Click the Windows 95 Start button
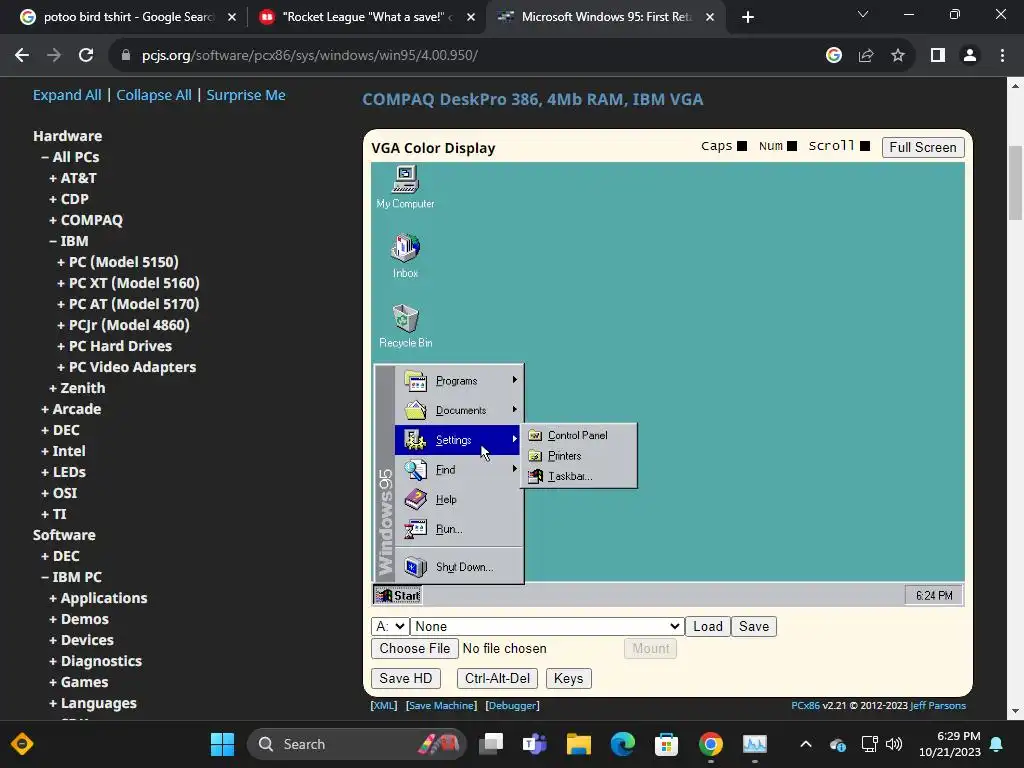The height and width of the screenshot is (768, 1024). tap(398, 595)
